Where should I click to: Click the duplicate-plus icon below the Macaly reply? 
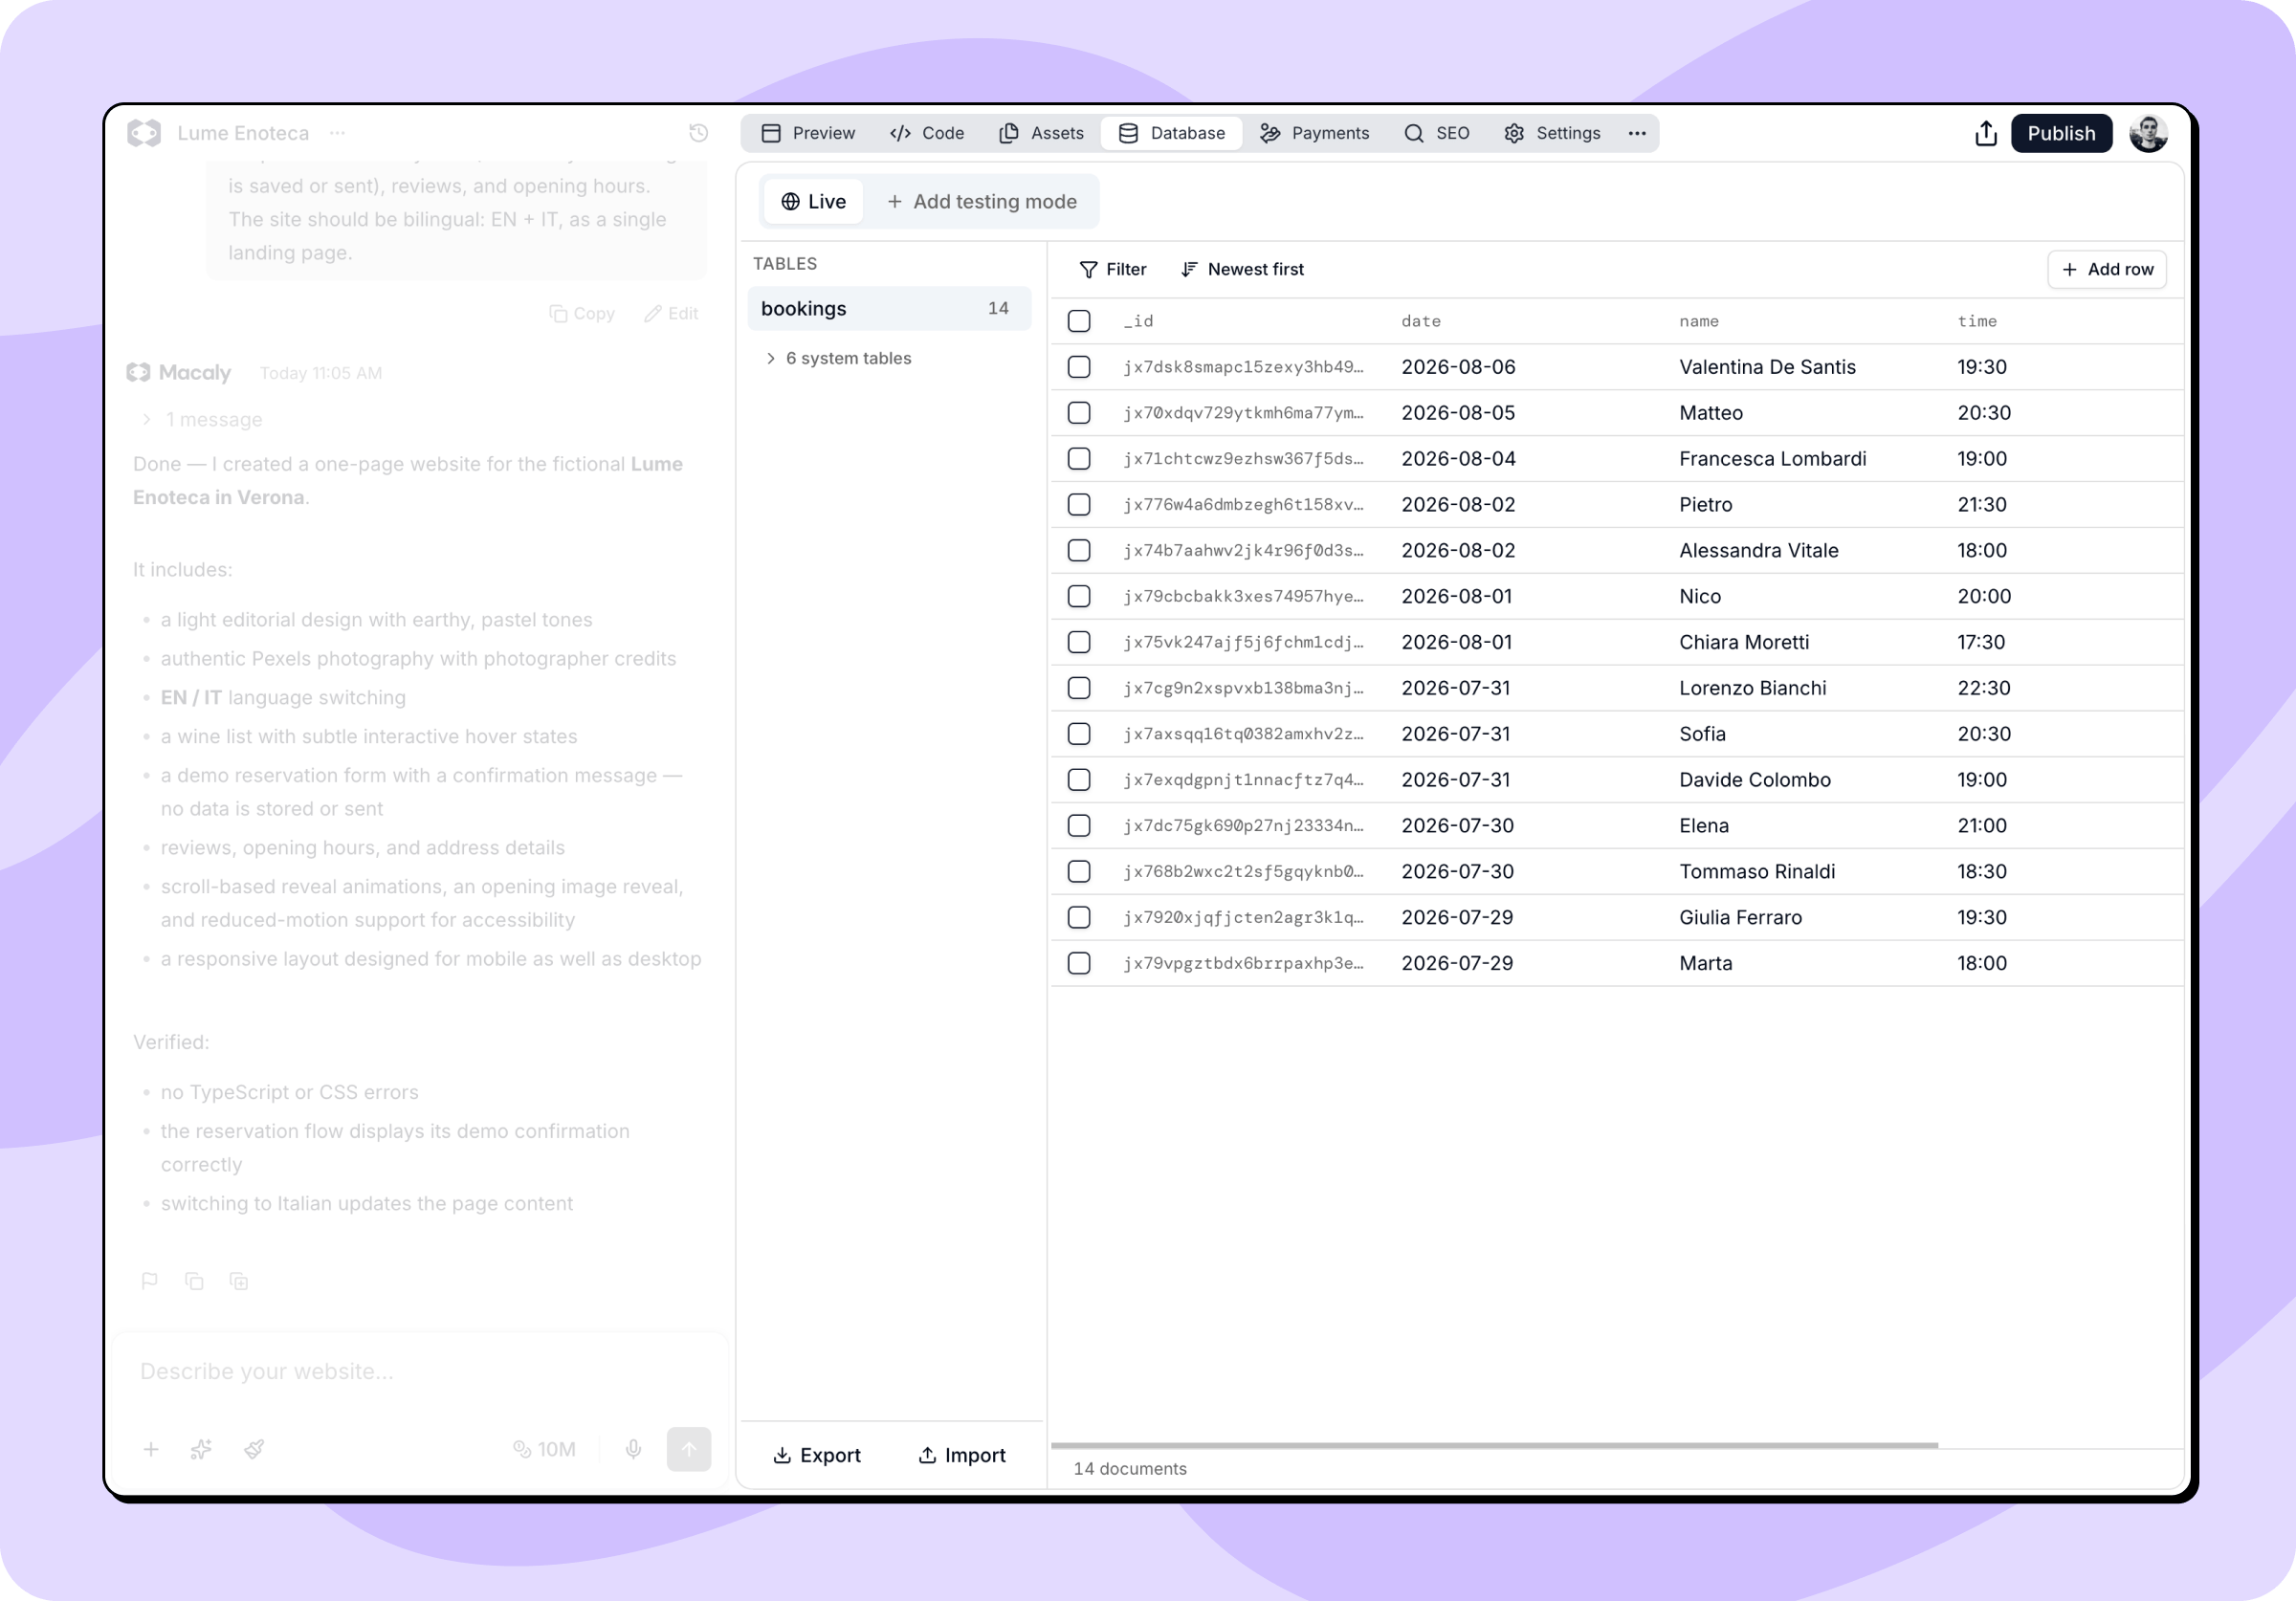[239, 1281]
